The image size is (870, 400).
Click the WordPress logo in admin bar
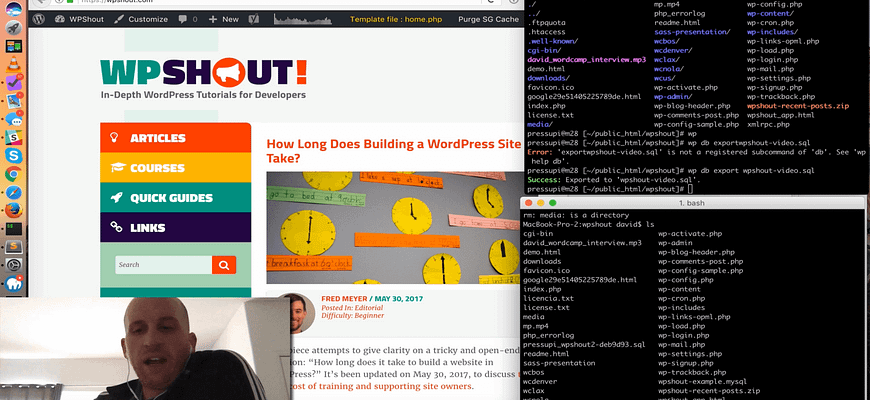(x=38, y=19)
